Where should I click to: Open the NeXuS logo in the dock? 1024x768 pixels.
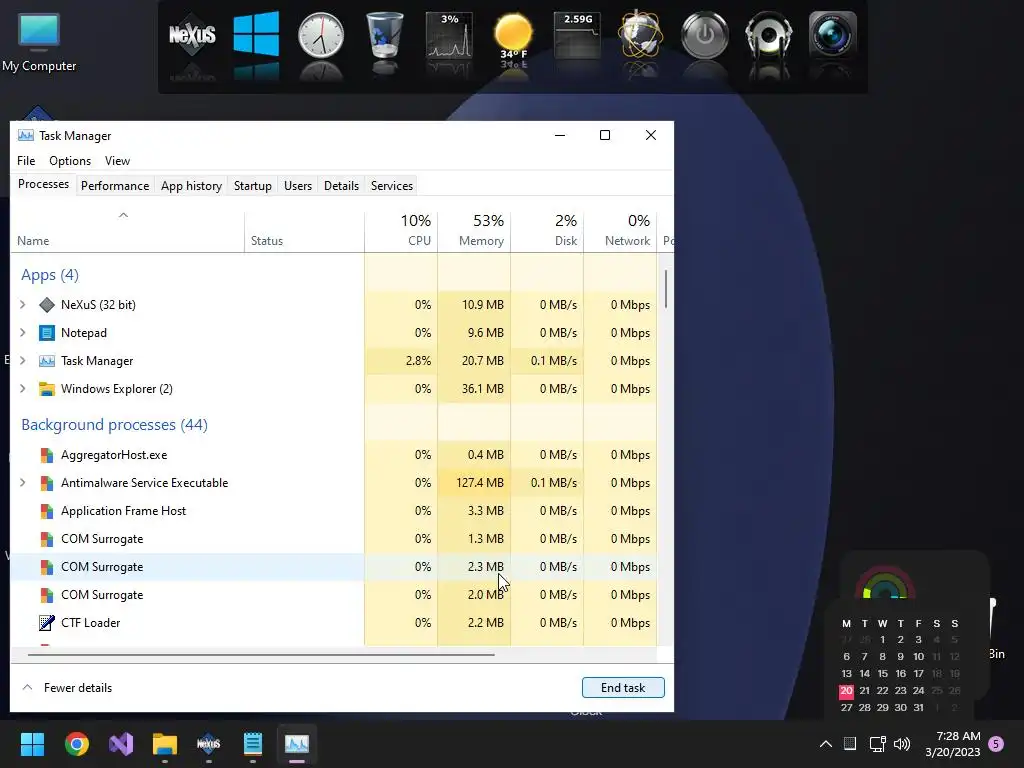click(x=192, y=35)
